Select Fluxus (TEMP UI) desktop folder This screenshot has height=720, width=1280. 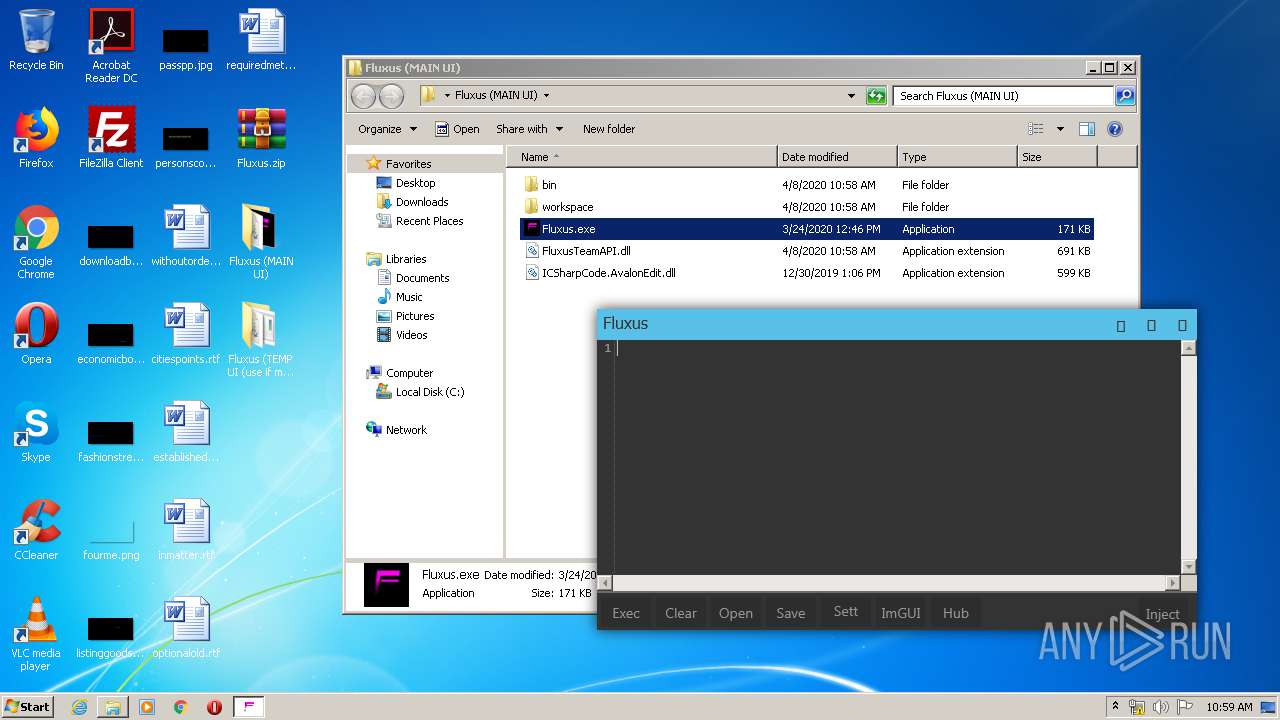pos(261,340)
